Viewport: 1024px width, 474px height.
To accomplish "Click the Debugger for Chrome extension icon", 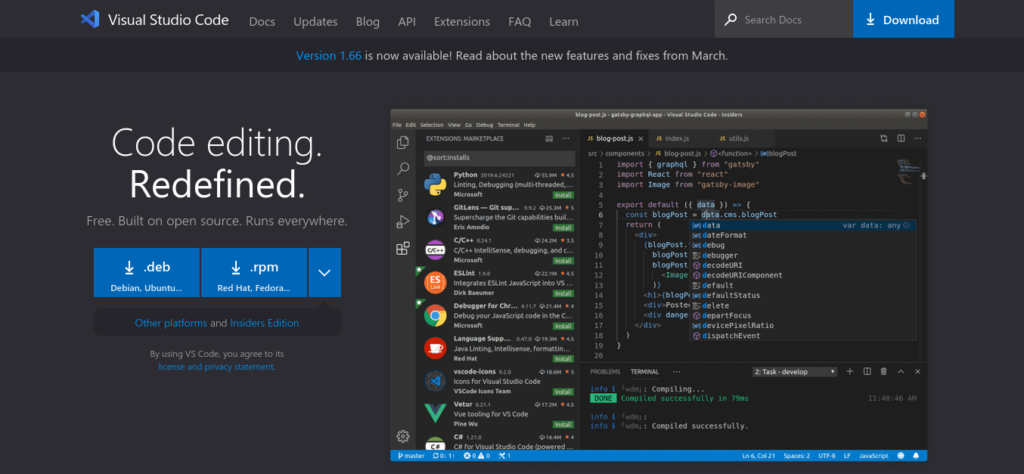I will [435, 315].
